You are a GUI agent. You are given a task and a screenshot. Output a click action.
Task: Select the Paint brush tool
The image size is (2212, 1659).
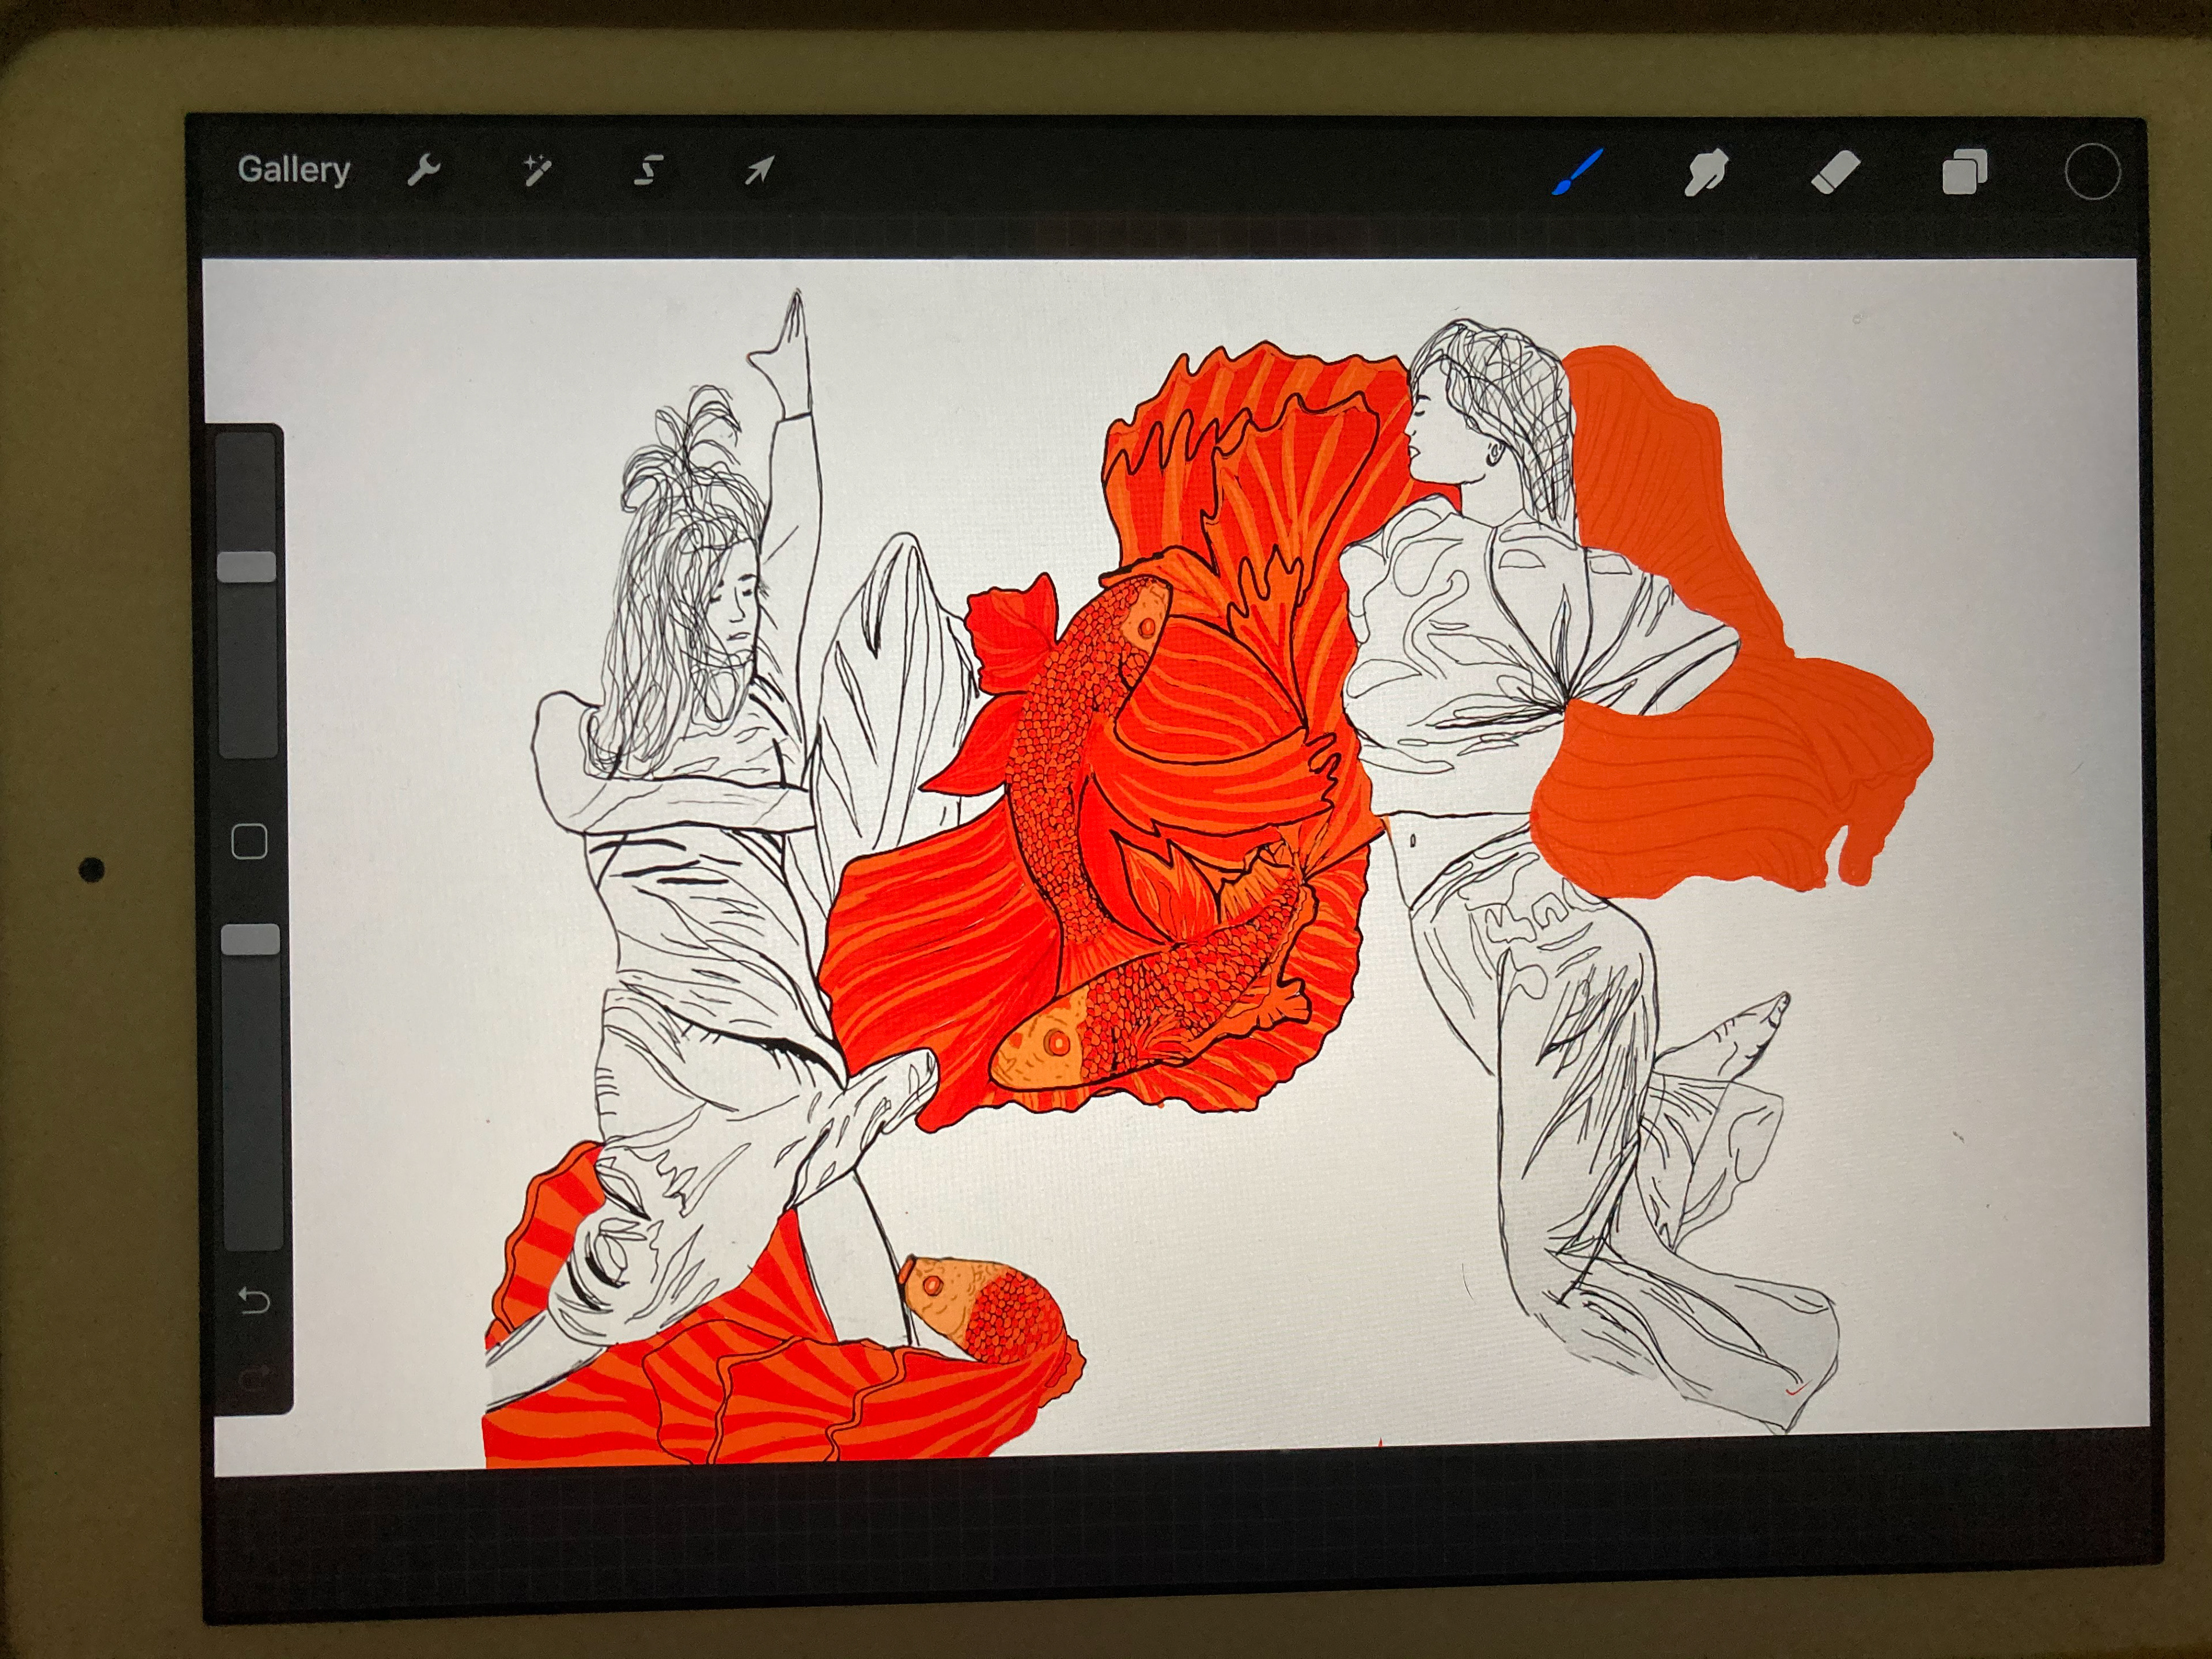(1578, 172)
